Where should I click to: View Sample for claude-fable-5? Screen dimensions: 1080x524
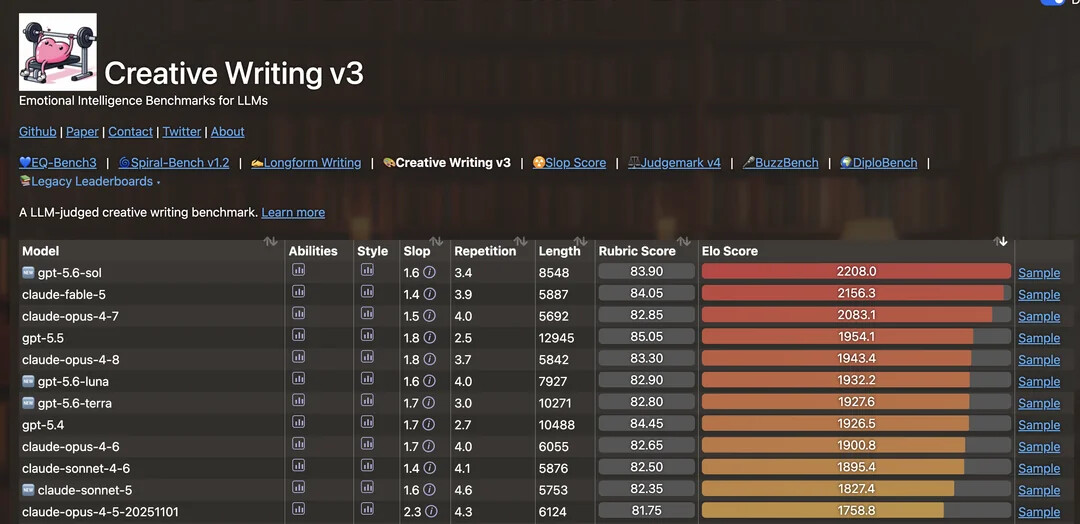click(x=1039, y=295)
